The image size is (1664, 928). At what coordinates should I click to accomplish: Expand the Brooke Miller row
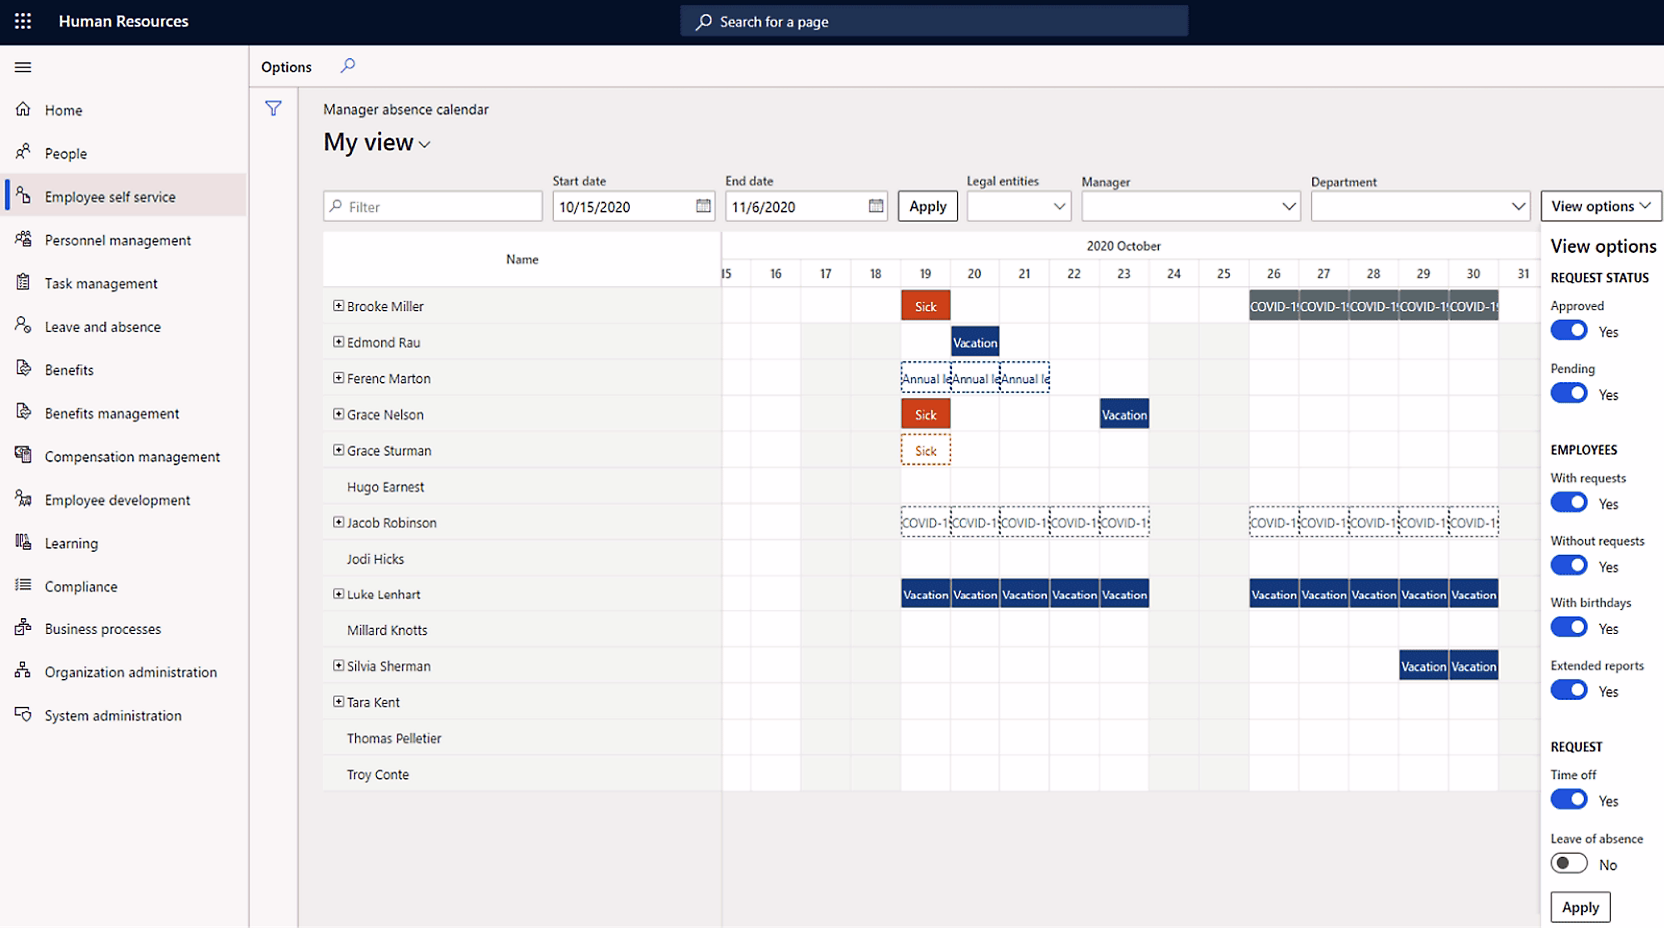[338, 306]
